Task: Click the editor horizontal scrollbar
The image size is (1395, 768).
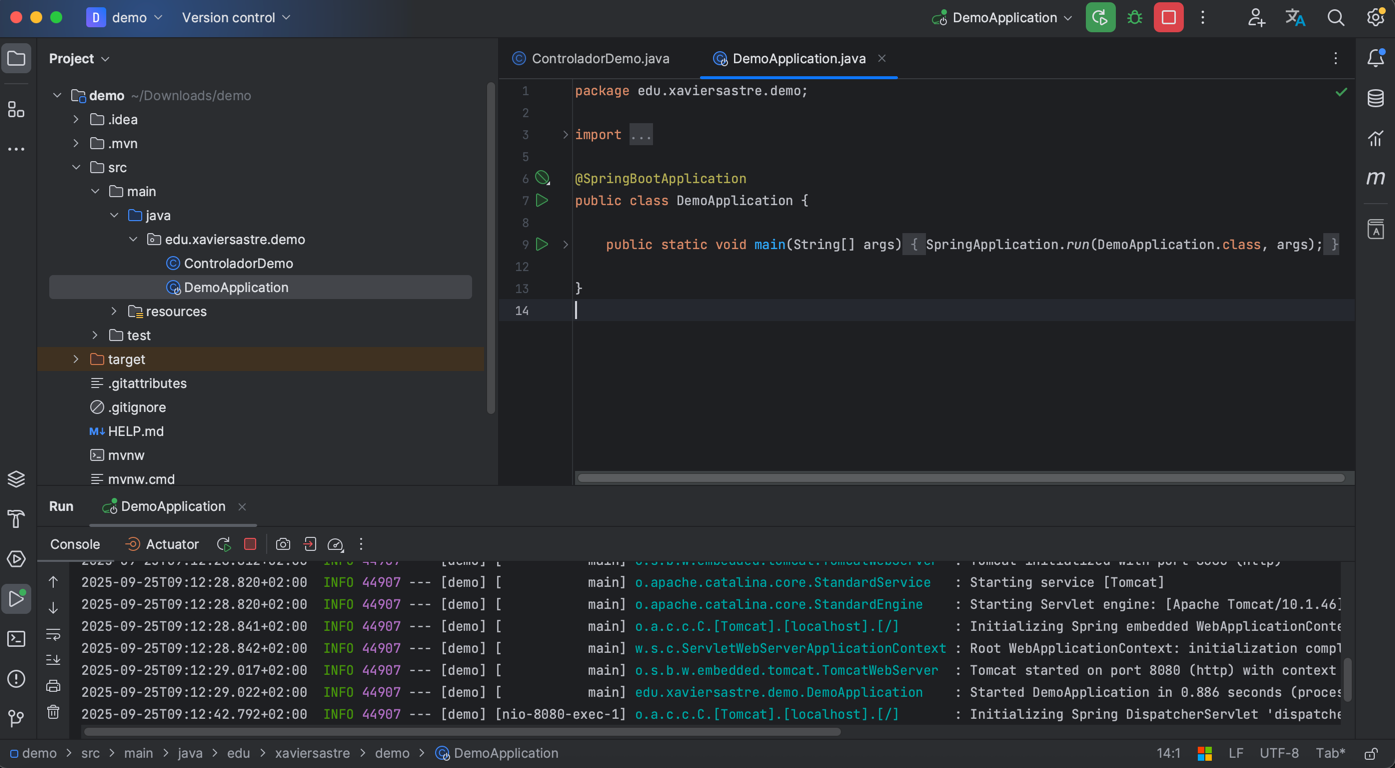Action: [x=960, y=478]
